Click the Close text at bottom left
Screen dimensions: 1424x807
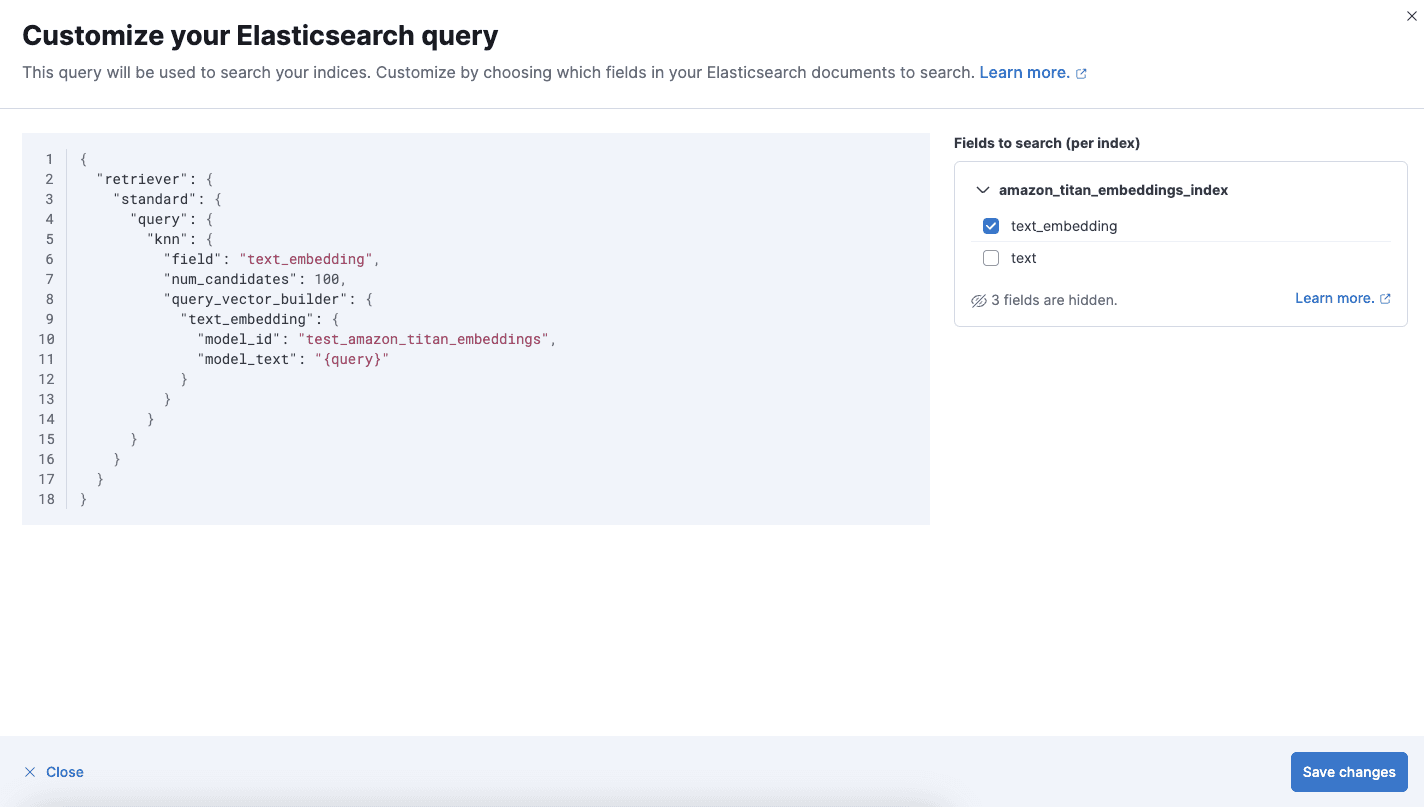click(65, 772)
